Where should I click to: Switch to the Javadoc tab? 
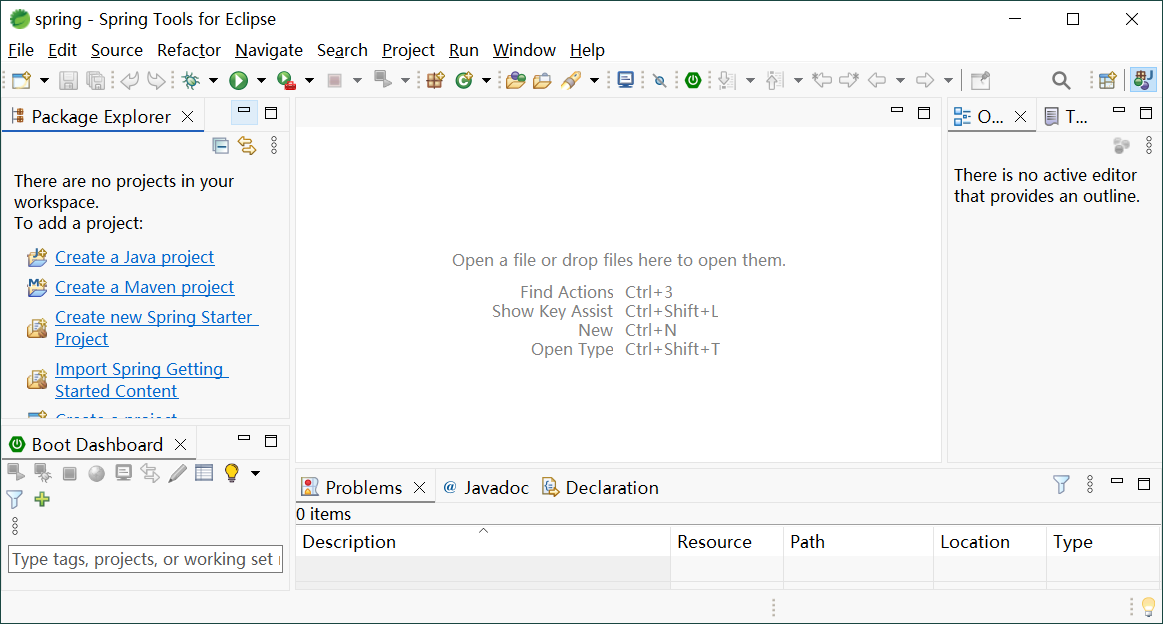(x=486, y=487)
